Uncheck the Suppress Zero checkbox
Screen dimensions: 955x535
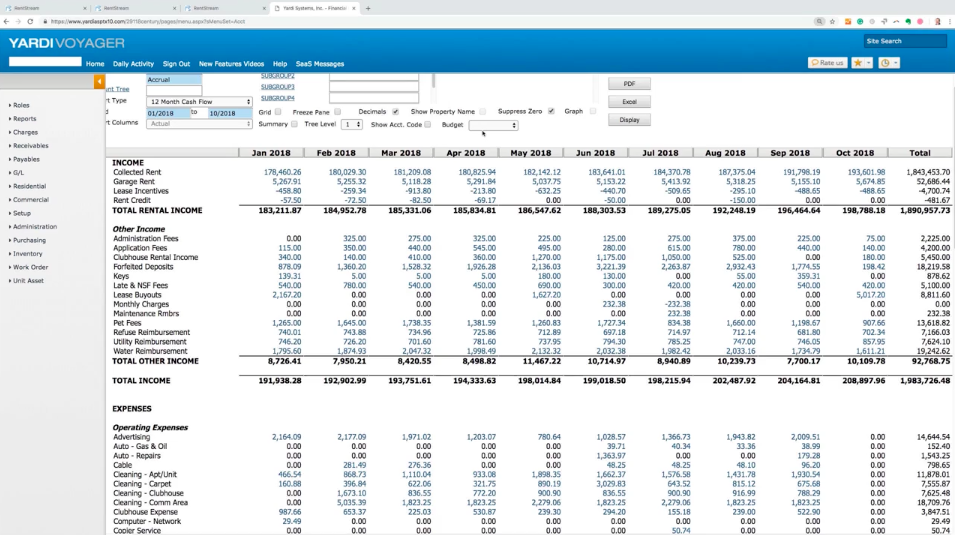tap(551, 111)
